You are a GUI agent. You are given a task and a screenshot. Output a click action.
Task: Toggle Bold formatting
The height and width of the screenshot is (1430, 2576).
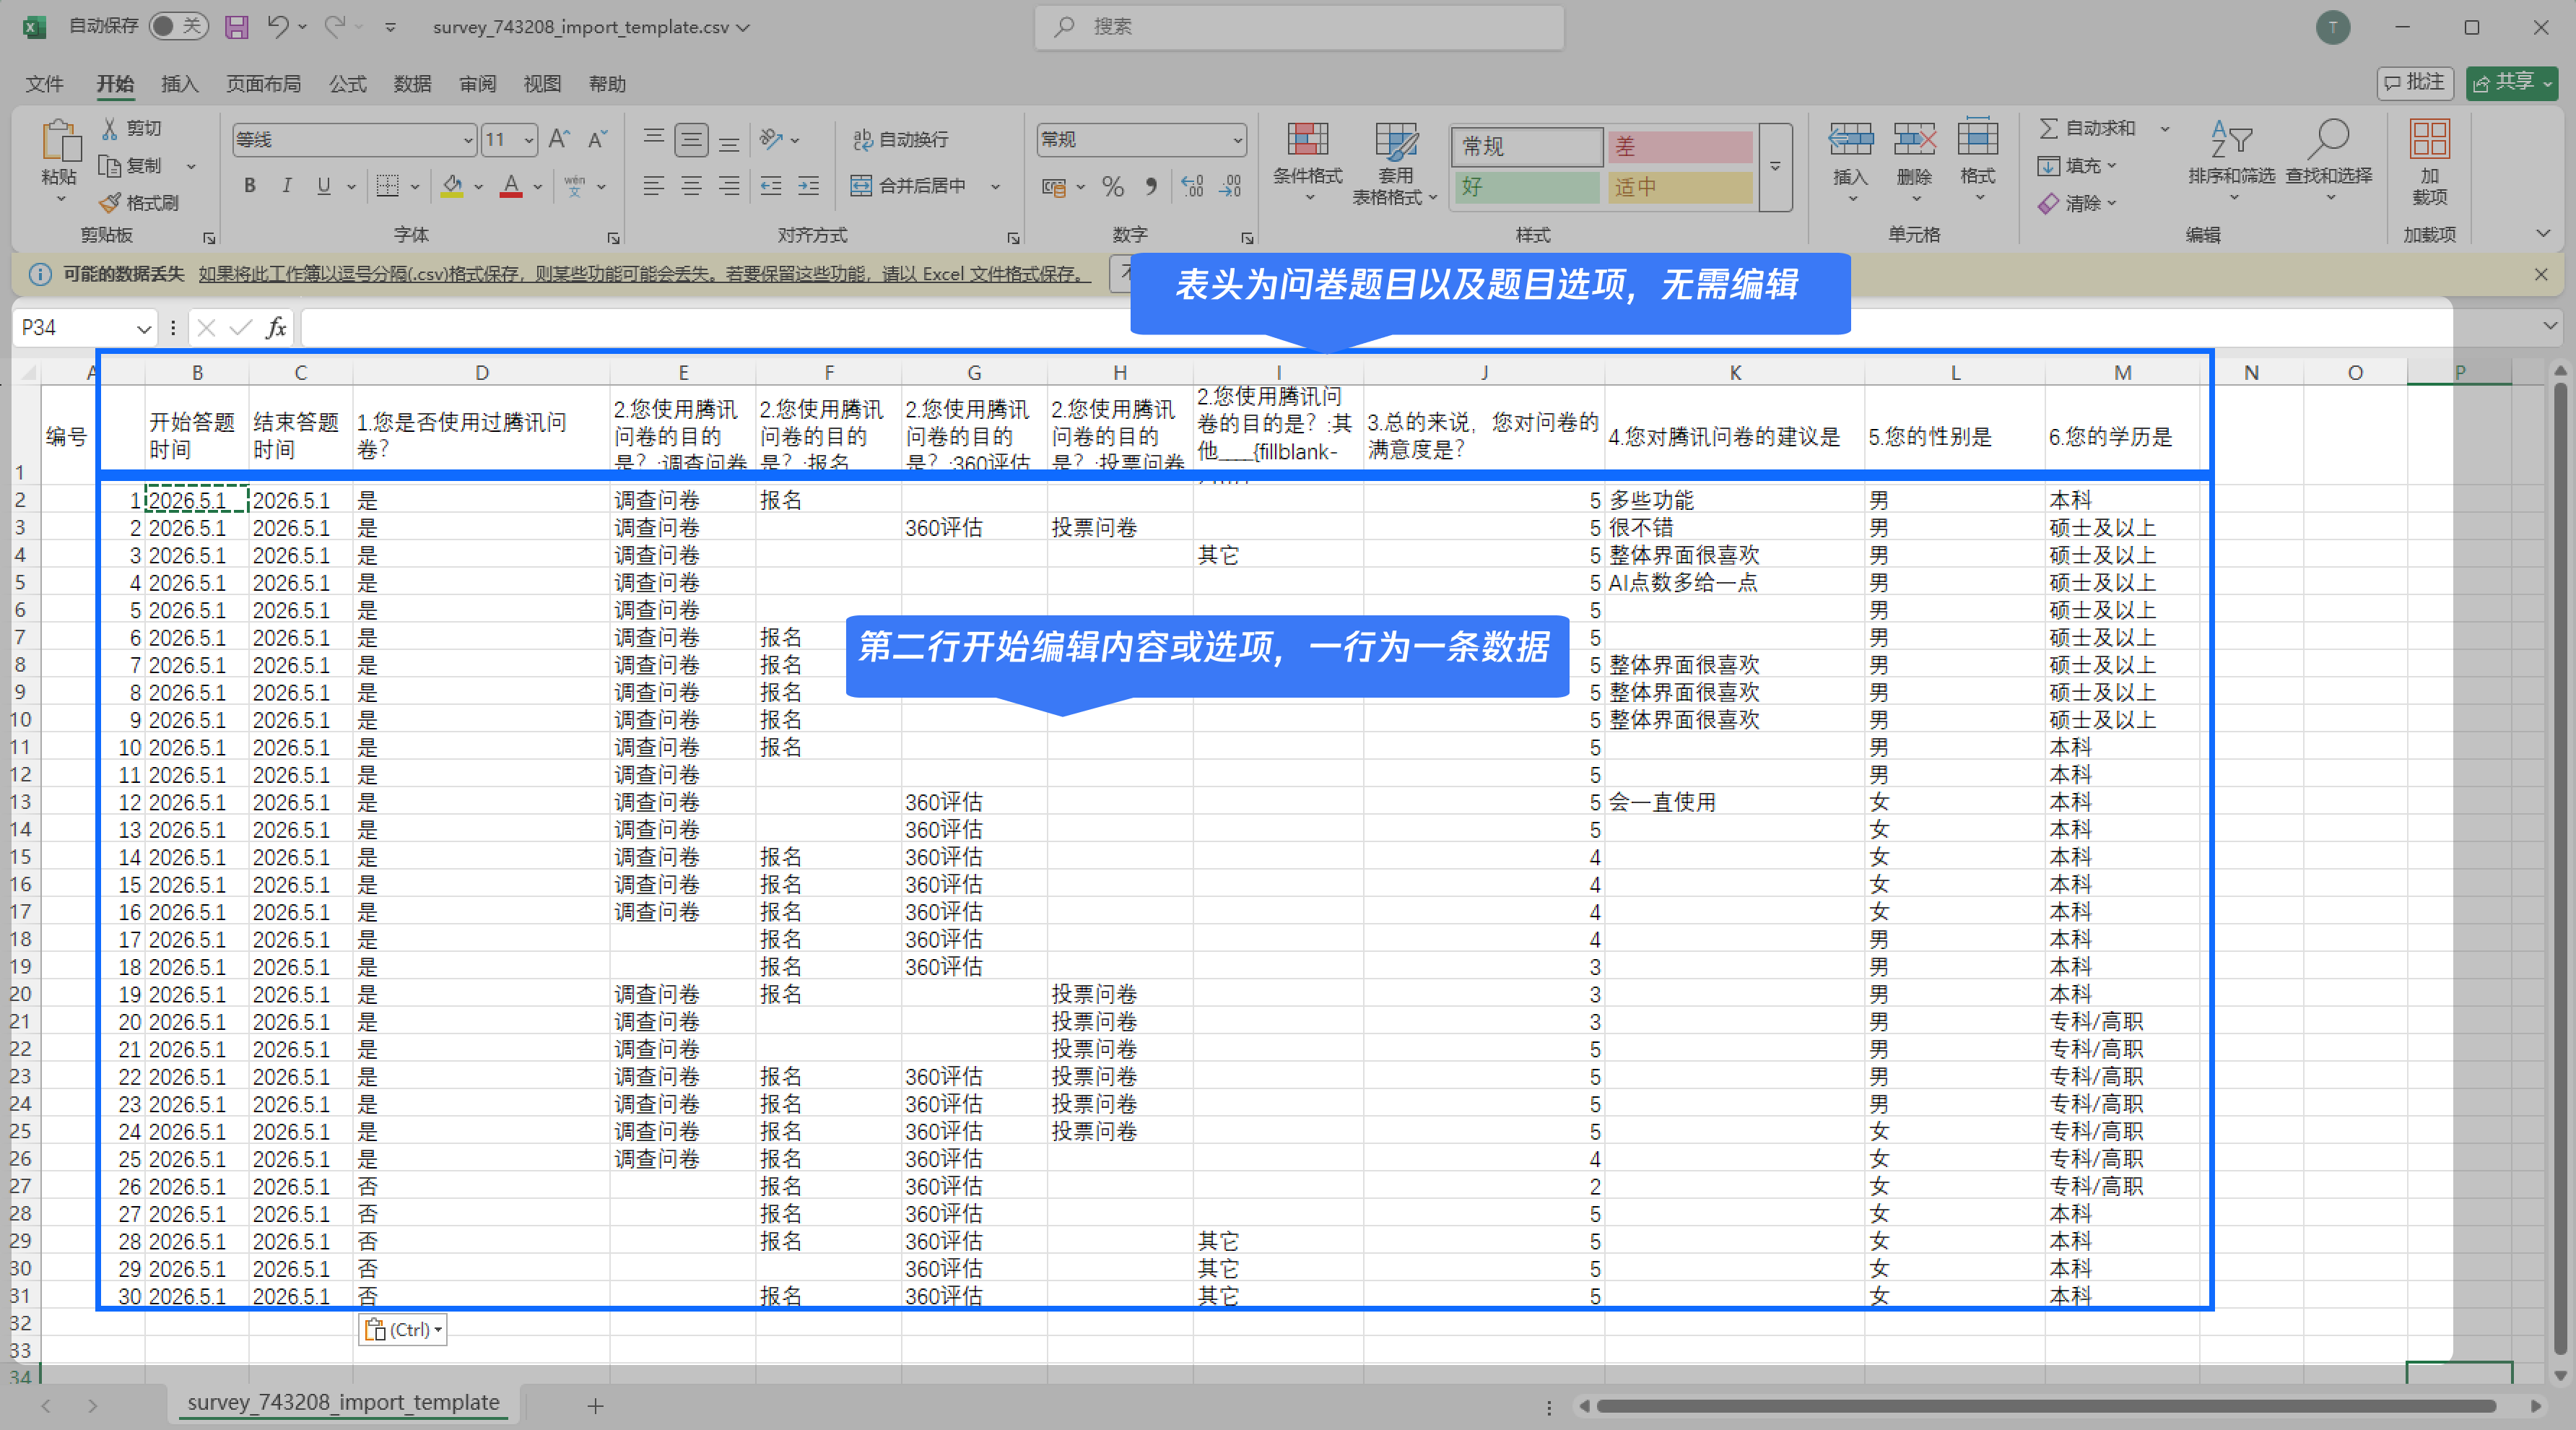point(250,186)
